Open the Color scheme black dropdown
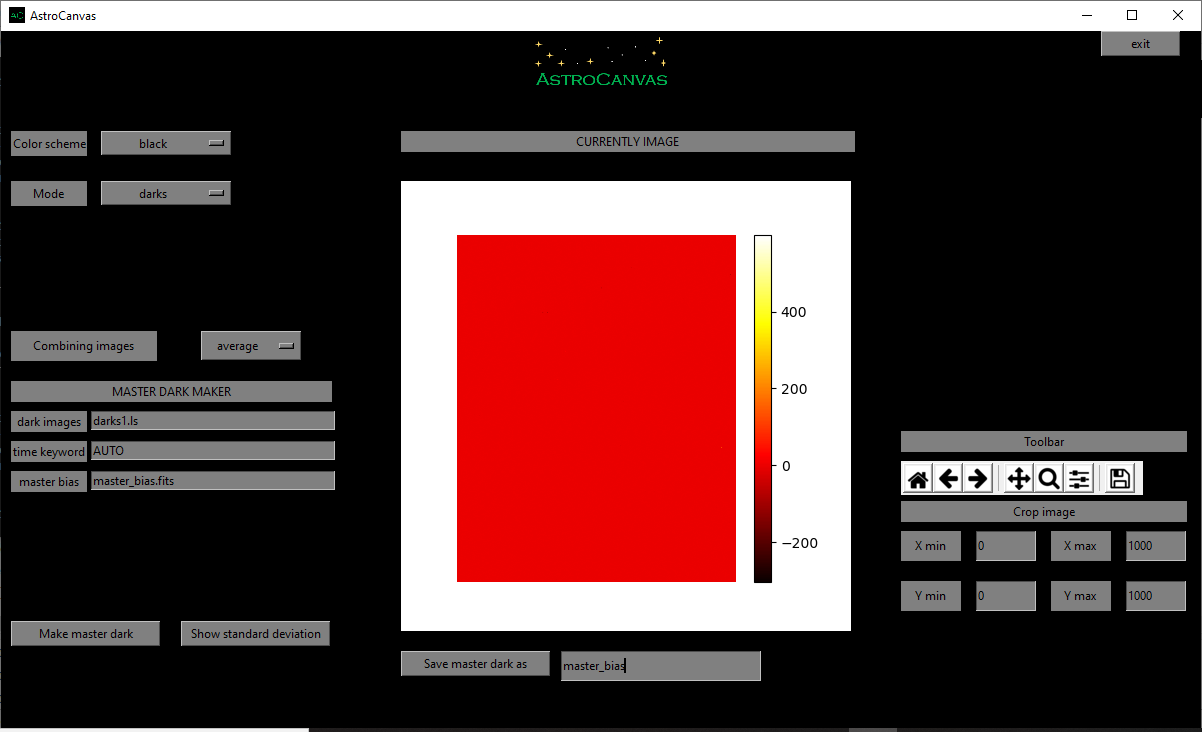The image size is (1202, 732). pyautogui.click(x=166, y=143)
